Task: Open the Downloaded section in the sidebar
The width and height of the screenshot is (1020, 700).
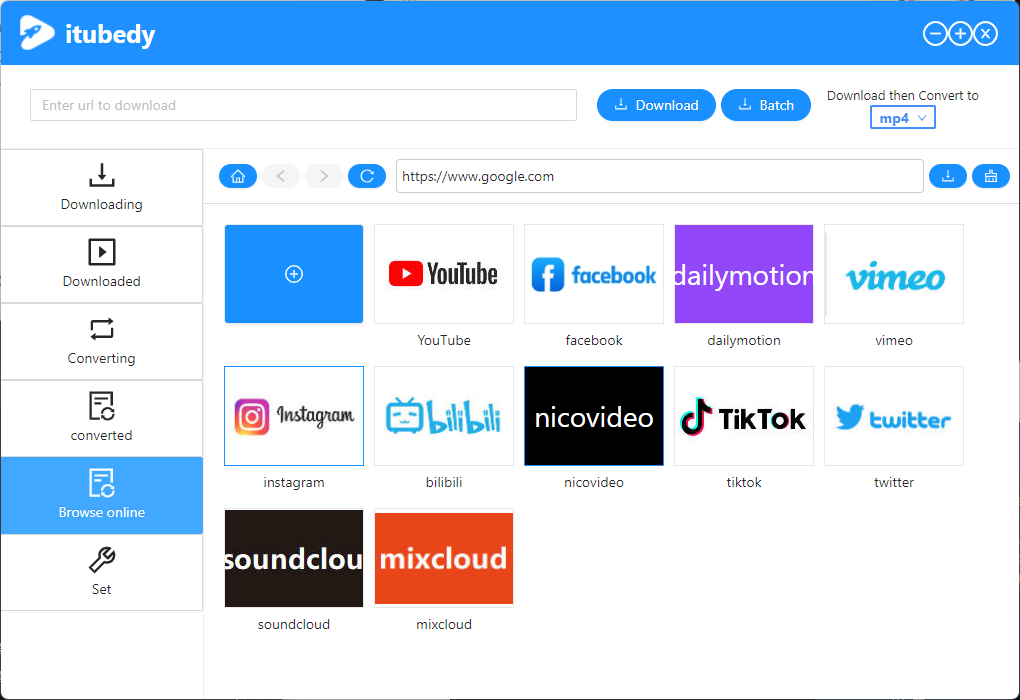Action: (101, 264)
